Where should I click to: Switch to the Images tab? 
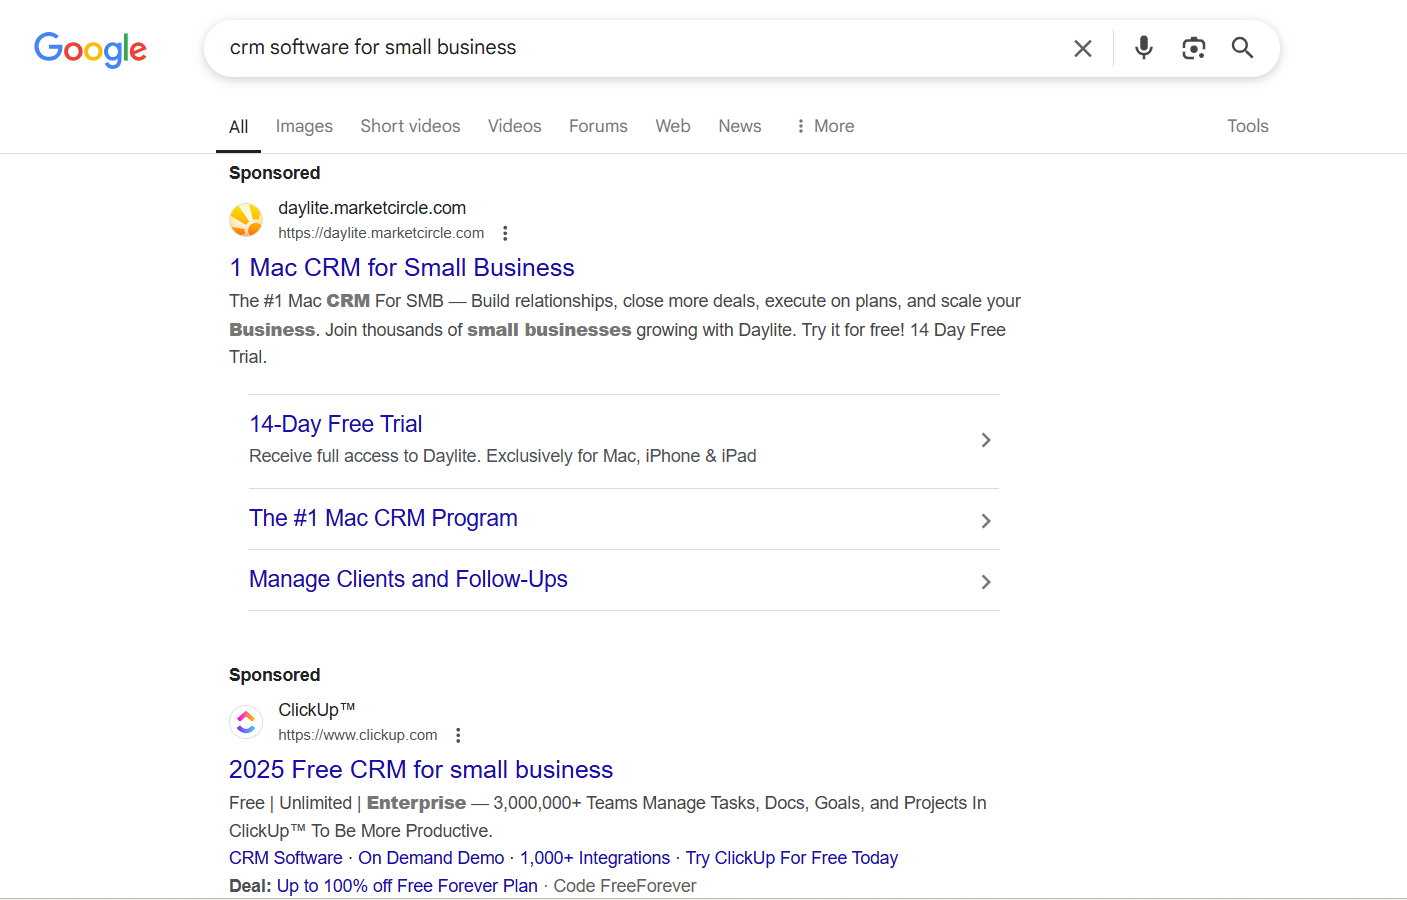(x=304, y=126)
